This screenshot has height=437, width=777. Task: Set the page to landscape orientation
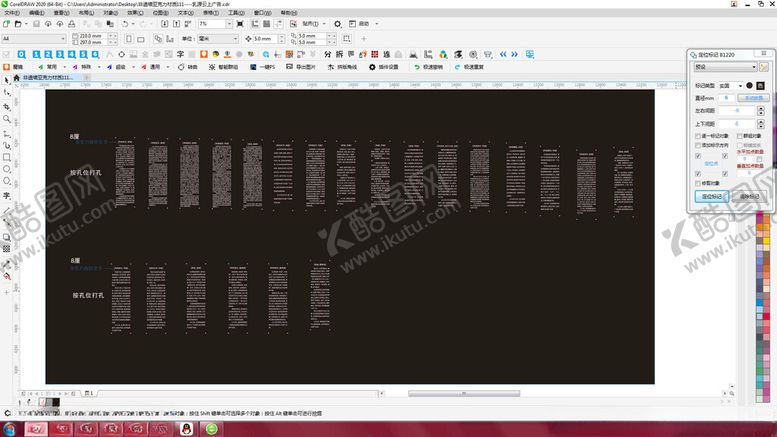point(141,39)
